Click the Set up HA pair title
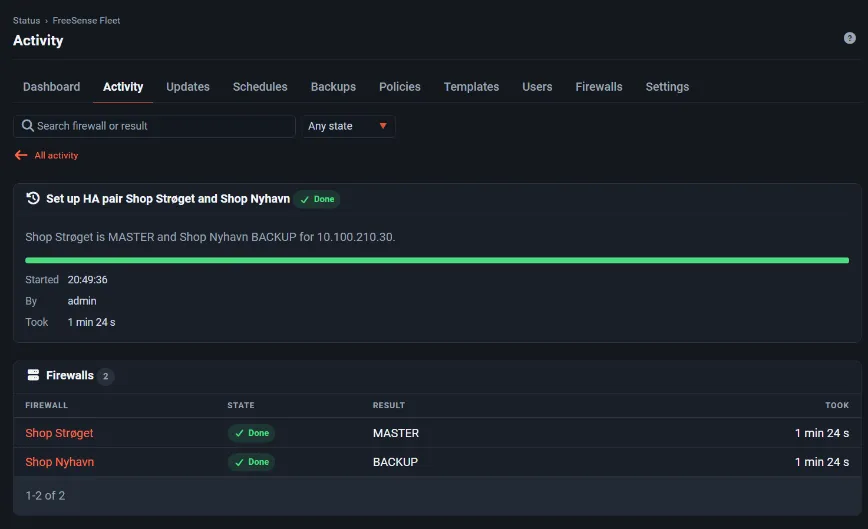Screen dimensions: 868x529 tap(168, 199)
